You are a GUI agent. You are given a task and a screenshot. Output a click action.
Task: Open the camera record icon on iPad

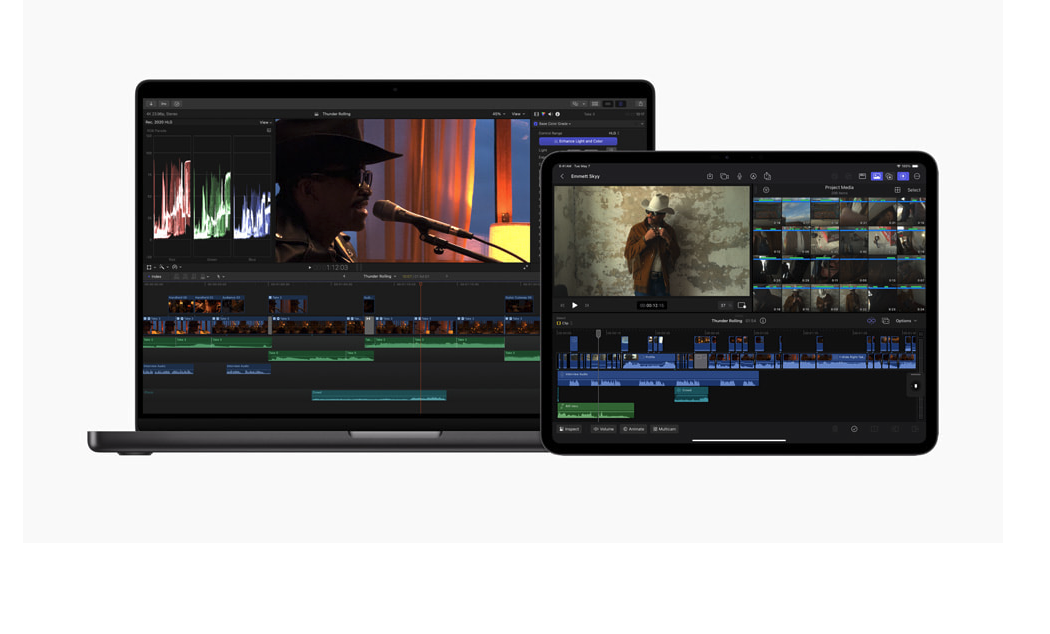pos(725,177)
